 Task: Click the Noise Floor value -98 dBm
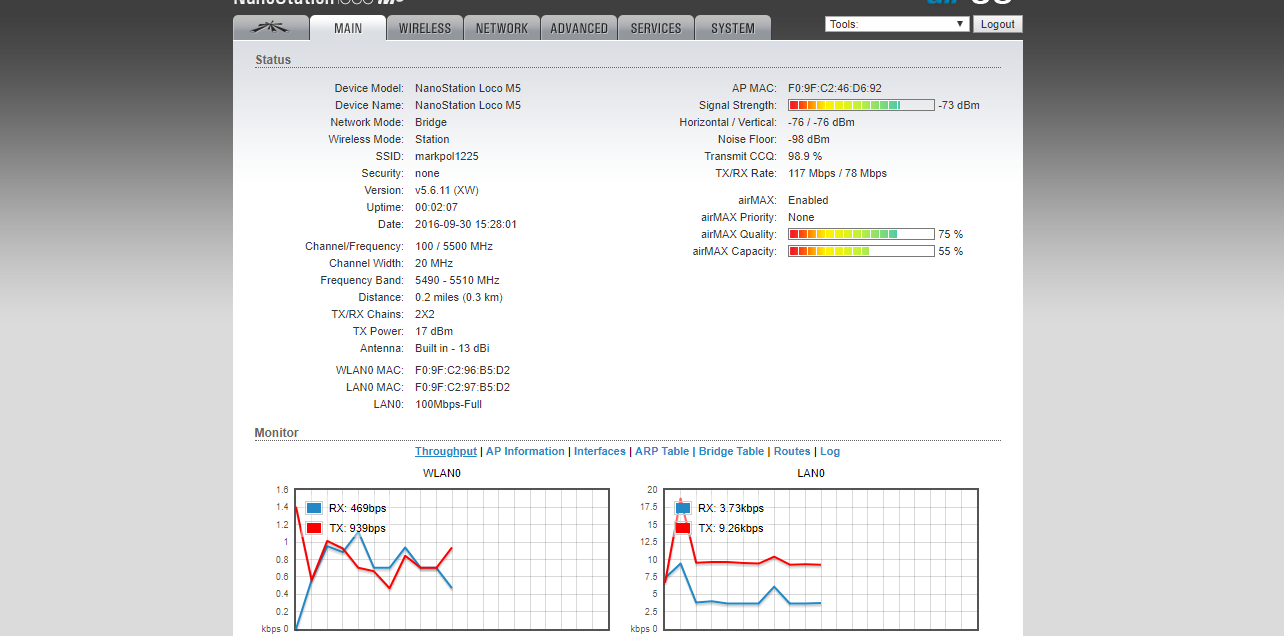click(x=809, y=139)
